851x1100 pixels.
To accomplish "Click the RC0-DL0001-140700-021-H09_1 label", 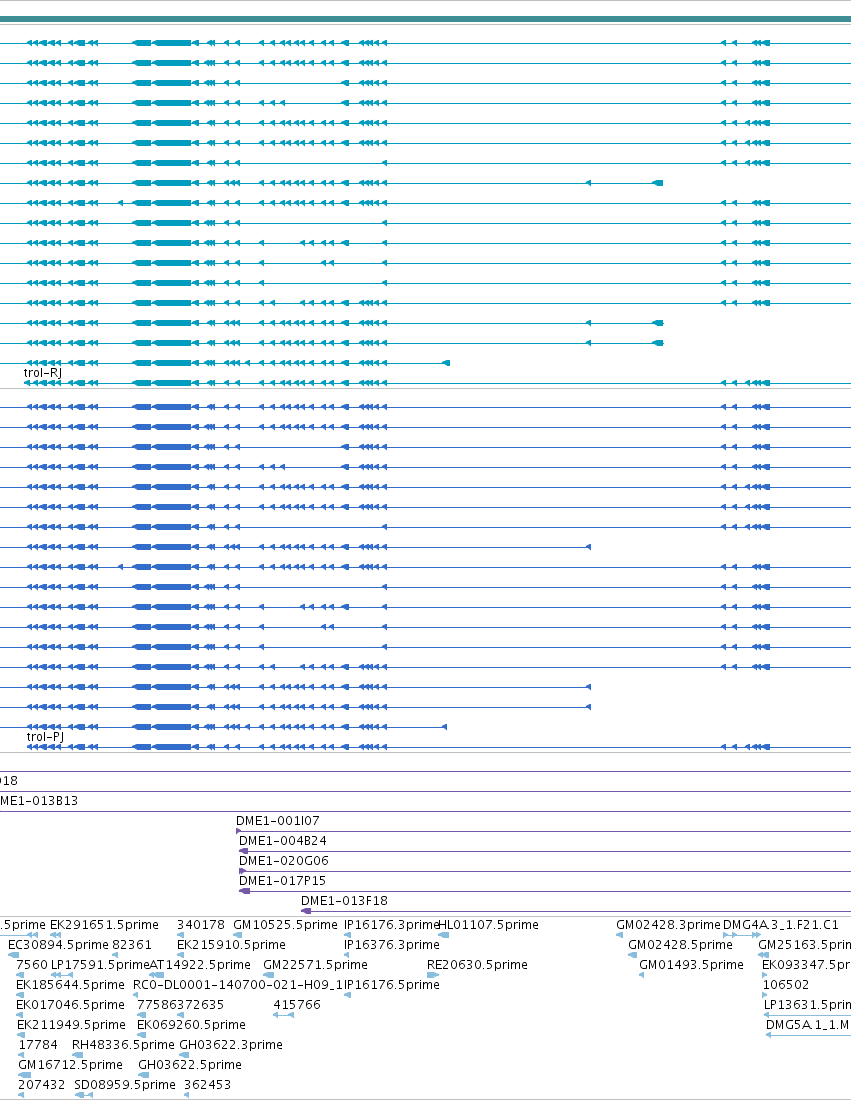I will tap(238, 984).
